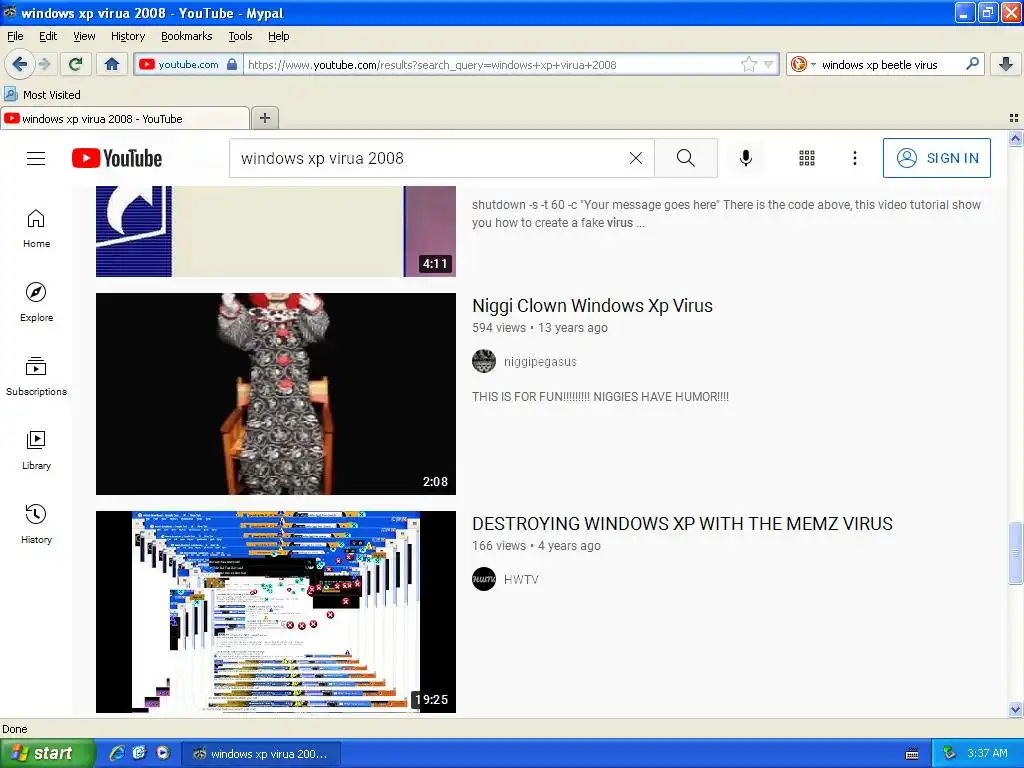Open the YouTube settings three-dot menu
The image size is (1024, 768).
(x=854, y=158)
